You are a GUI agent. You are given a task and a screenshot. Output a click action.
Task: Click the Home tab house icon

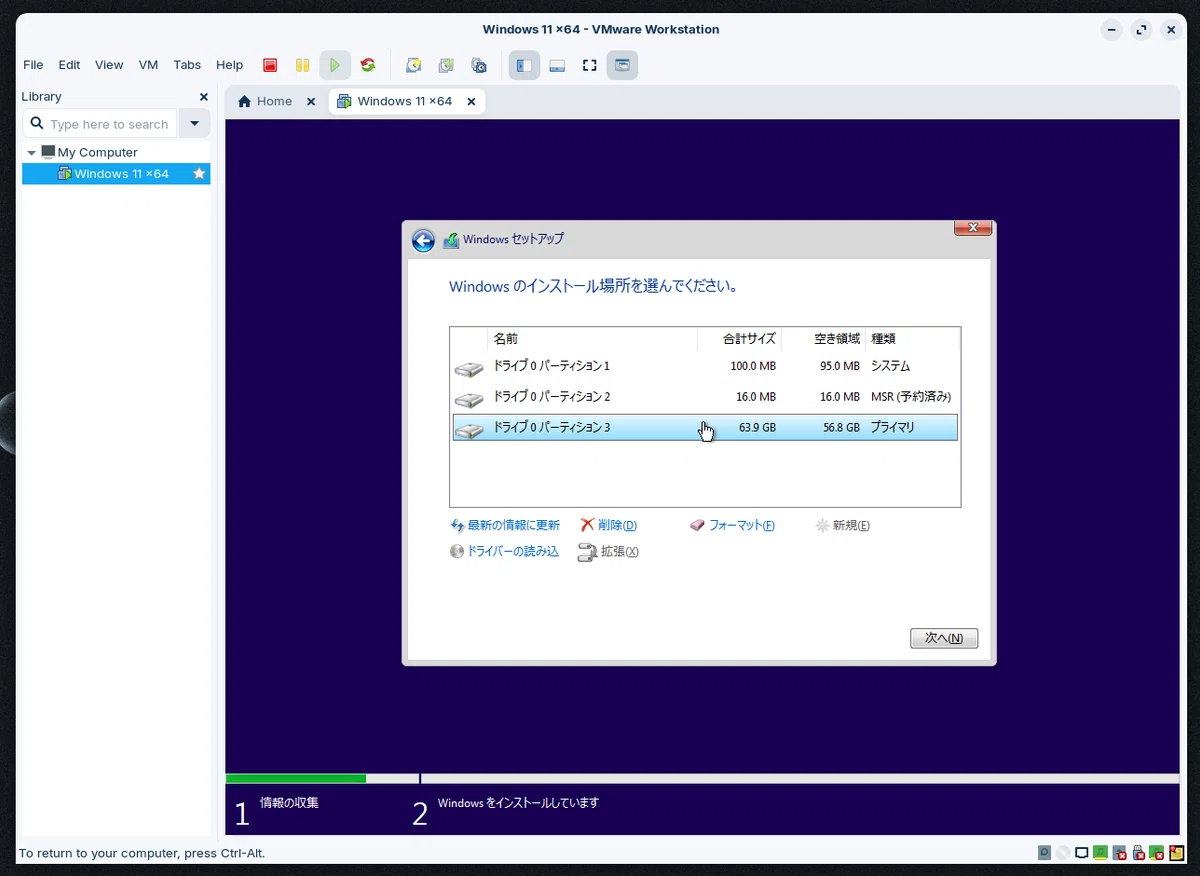[244, 101]
